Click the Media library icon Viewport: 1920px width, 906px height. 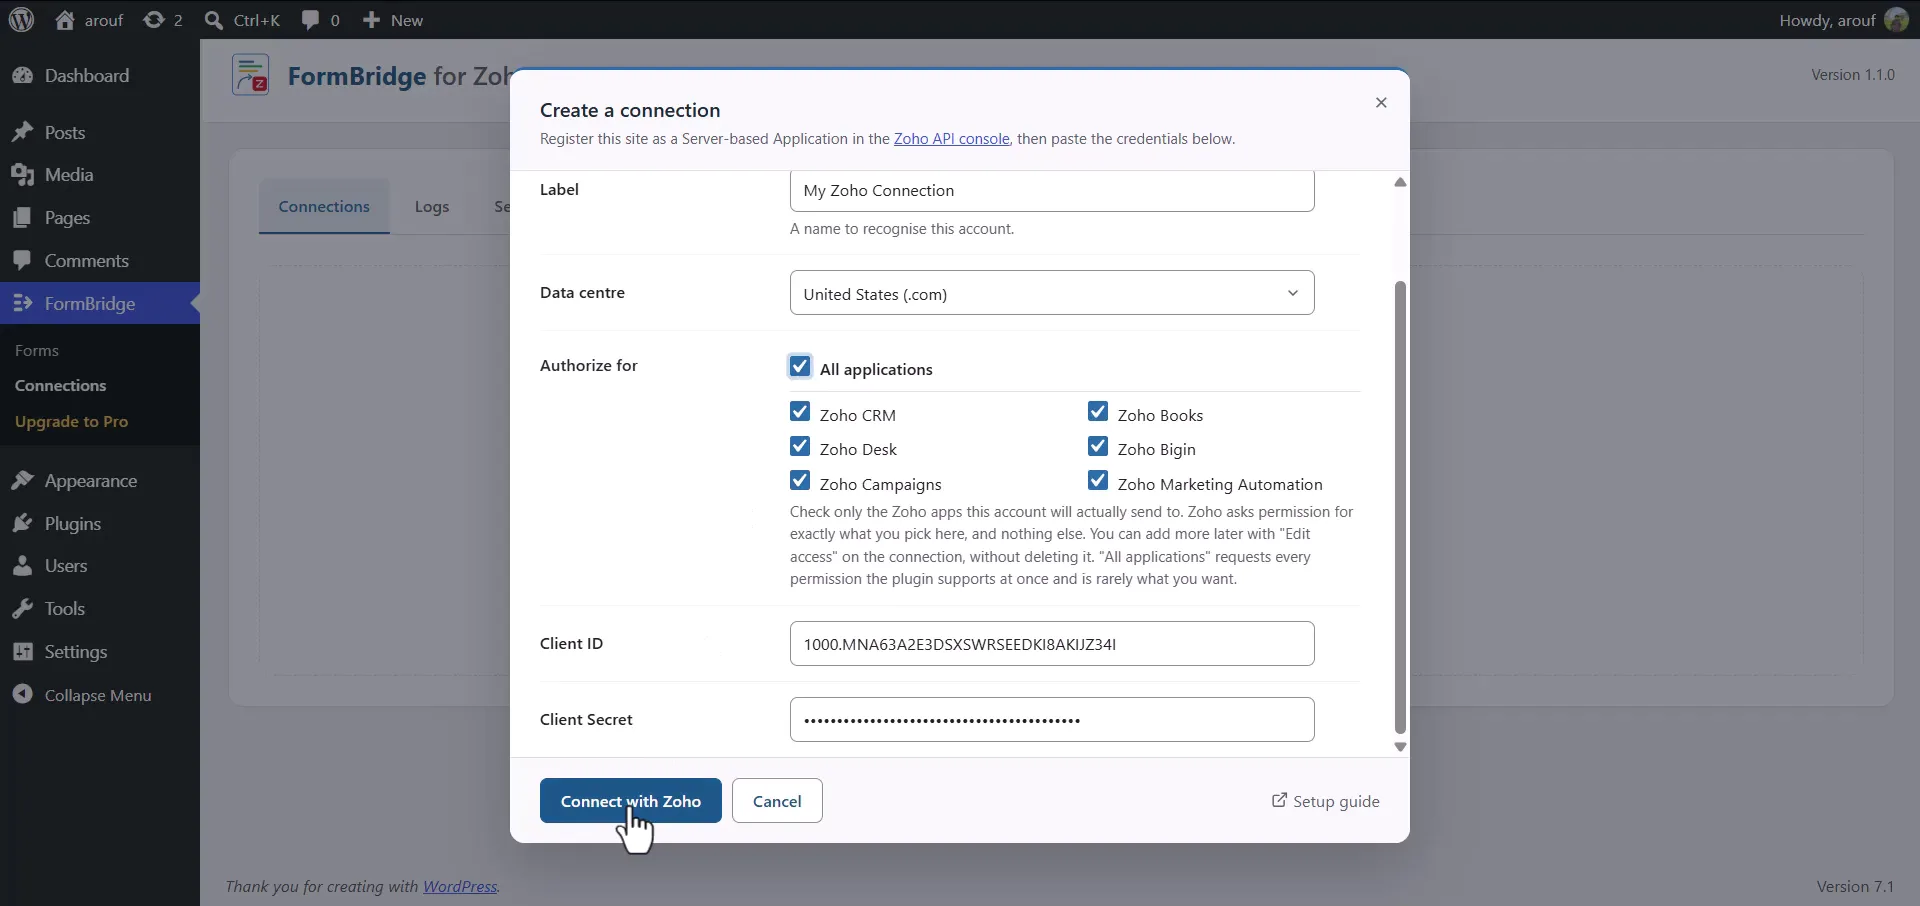point(22,175)
